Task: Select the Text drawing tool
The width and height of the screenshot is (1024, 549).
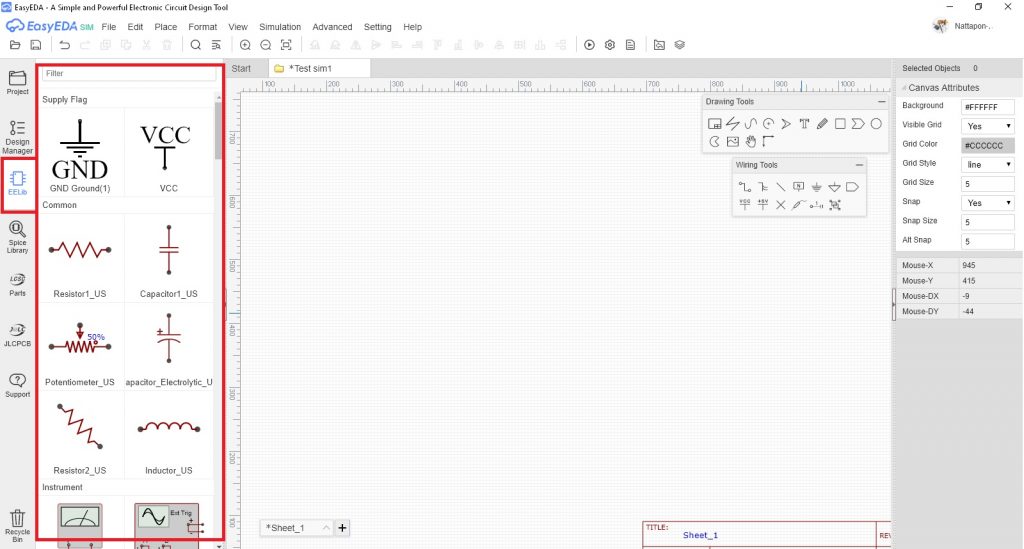Action: pyautogui.click(x=804, y=123)
